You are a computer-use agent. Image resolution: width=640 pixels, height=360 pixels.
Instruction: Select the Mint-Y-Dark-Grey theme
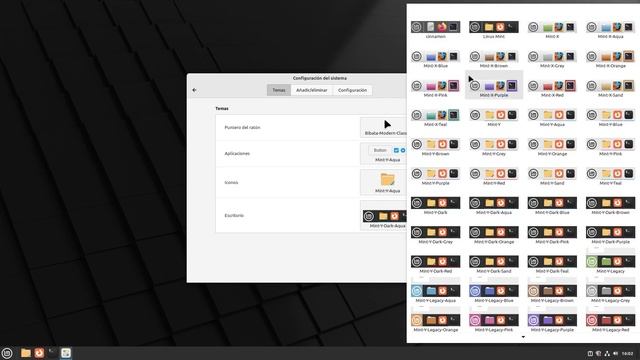point(436,235)
